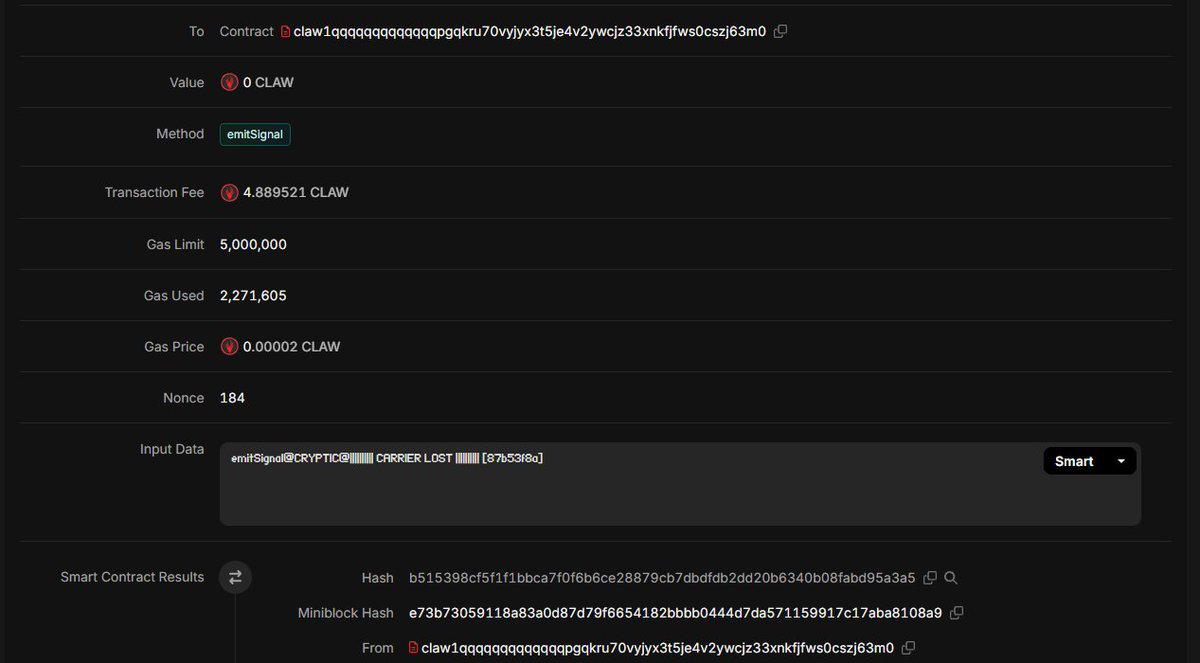The image size is (1200, 663).
Task: Open the Smart decode dropdown arrow
Action: [1121, 461]
